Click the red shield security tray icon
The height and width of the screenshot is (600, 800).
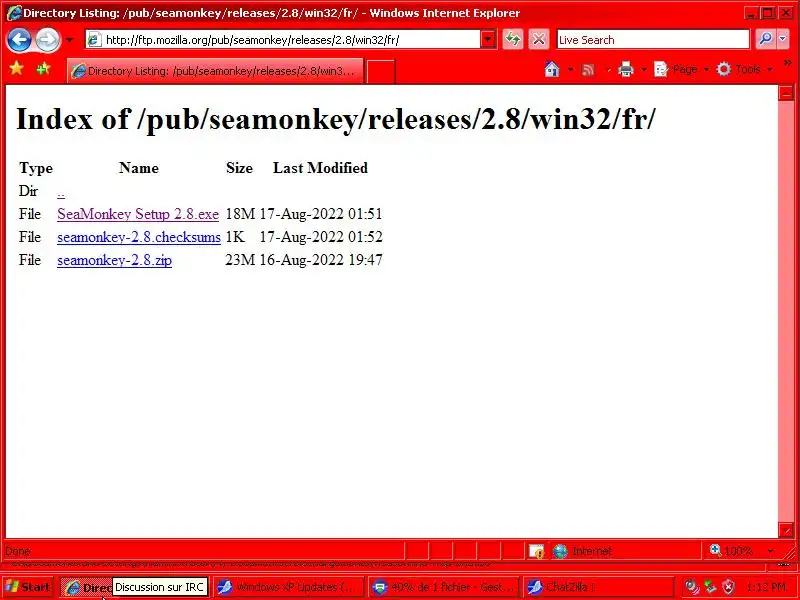pos(729,587)
